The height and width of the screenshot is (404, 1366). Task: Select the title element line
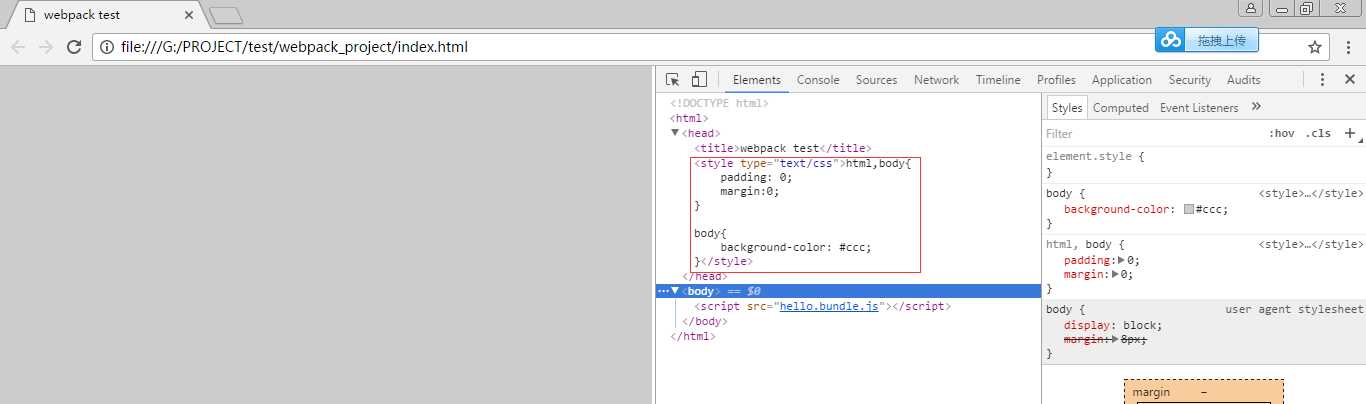click(x=782, y=148)
